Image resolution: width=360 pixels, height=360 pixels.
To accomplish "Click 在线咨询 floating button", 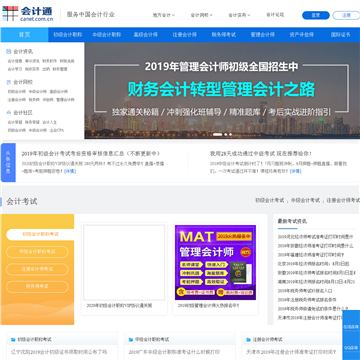I will pyautogui.click(x=351, y=327).
